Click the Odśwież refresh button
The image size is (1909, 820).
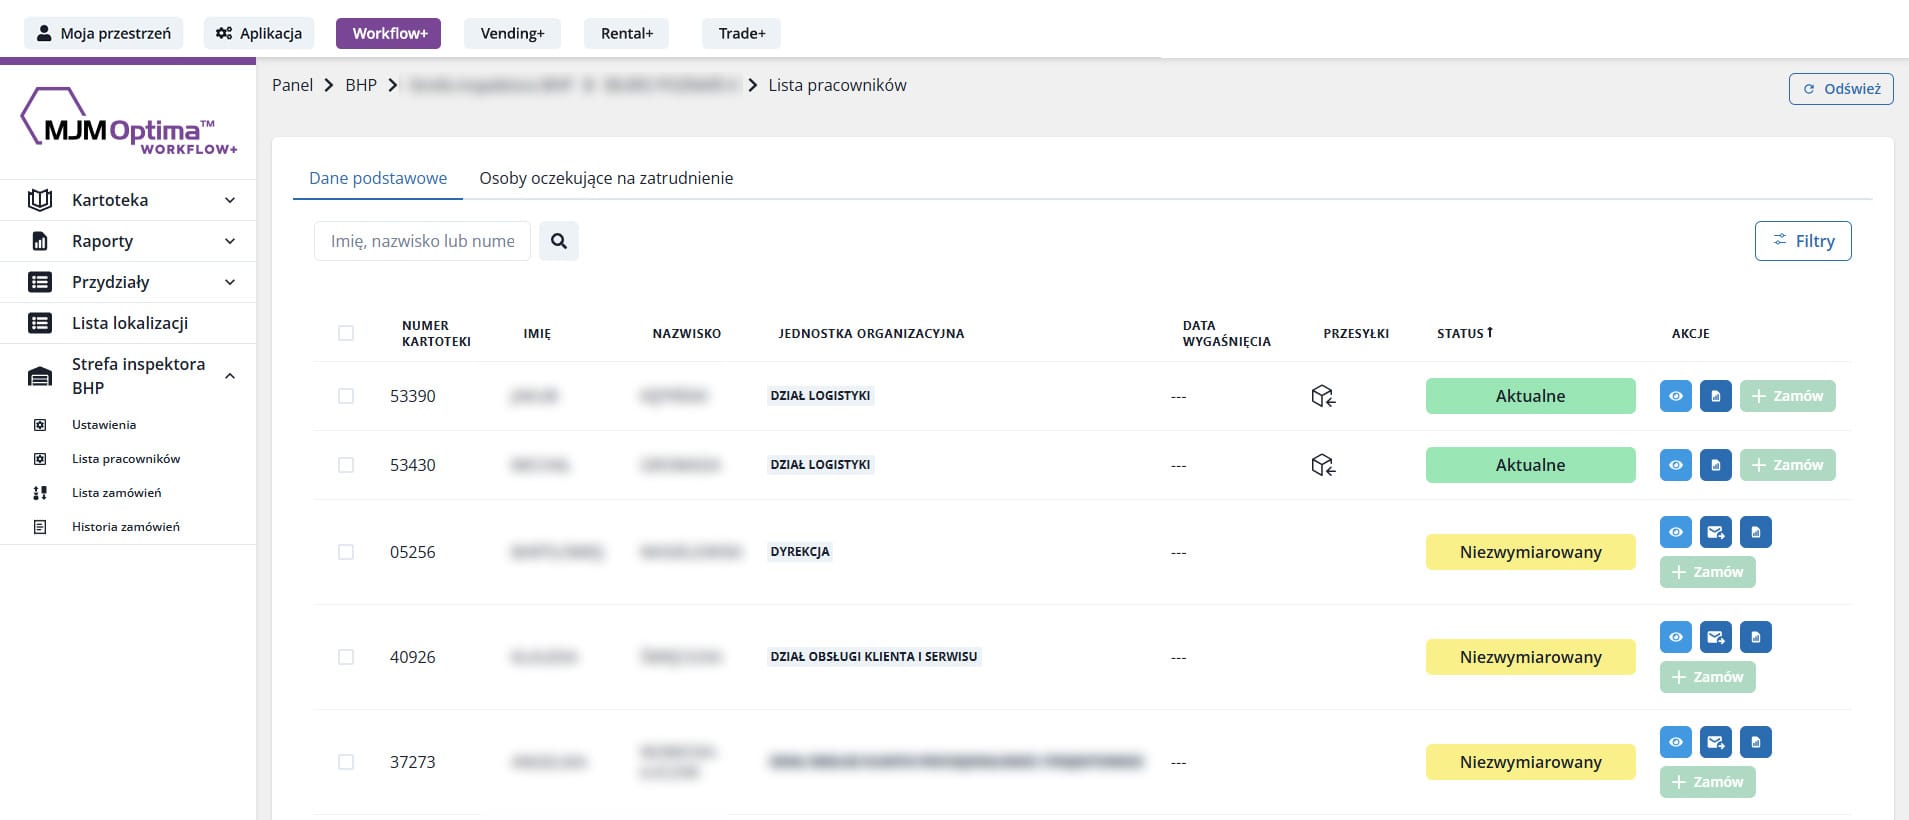(1840, 89)
